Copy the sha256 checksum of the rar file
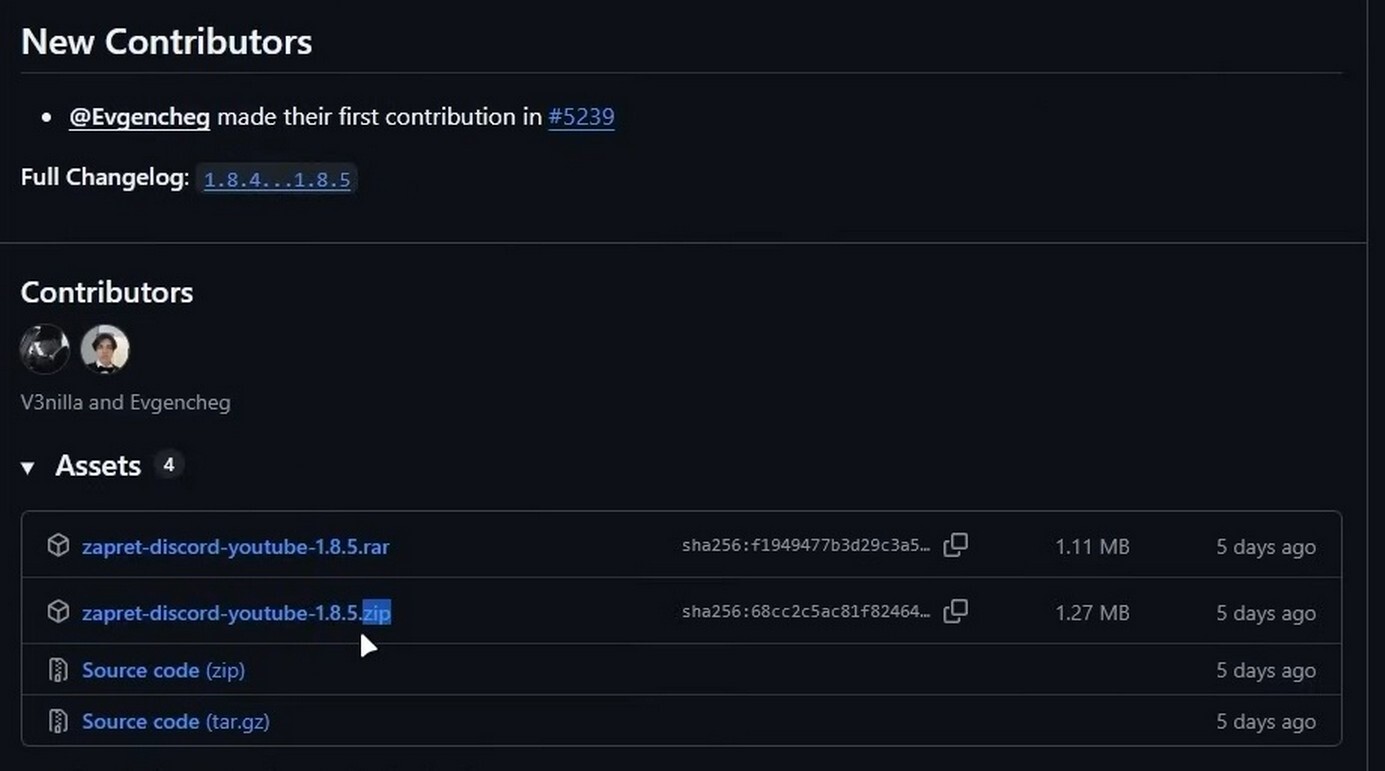 [x=955, y=545]
